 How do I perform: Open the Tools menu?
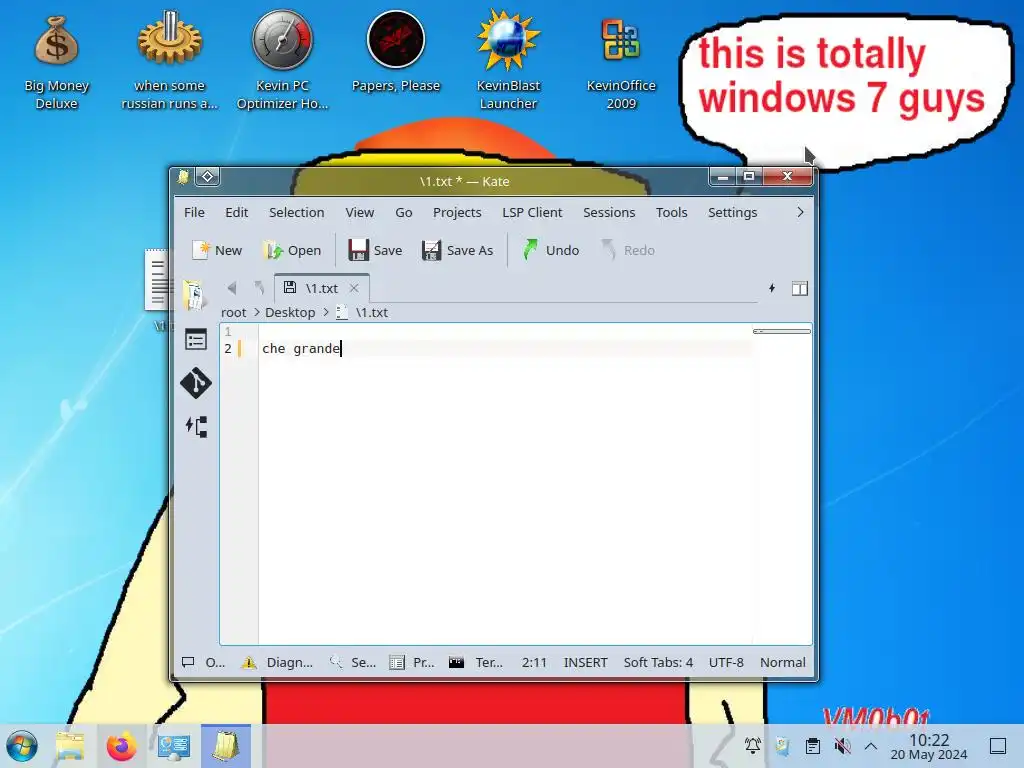pyautogui.click(x=671, y=212)
